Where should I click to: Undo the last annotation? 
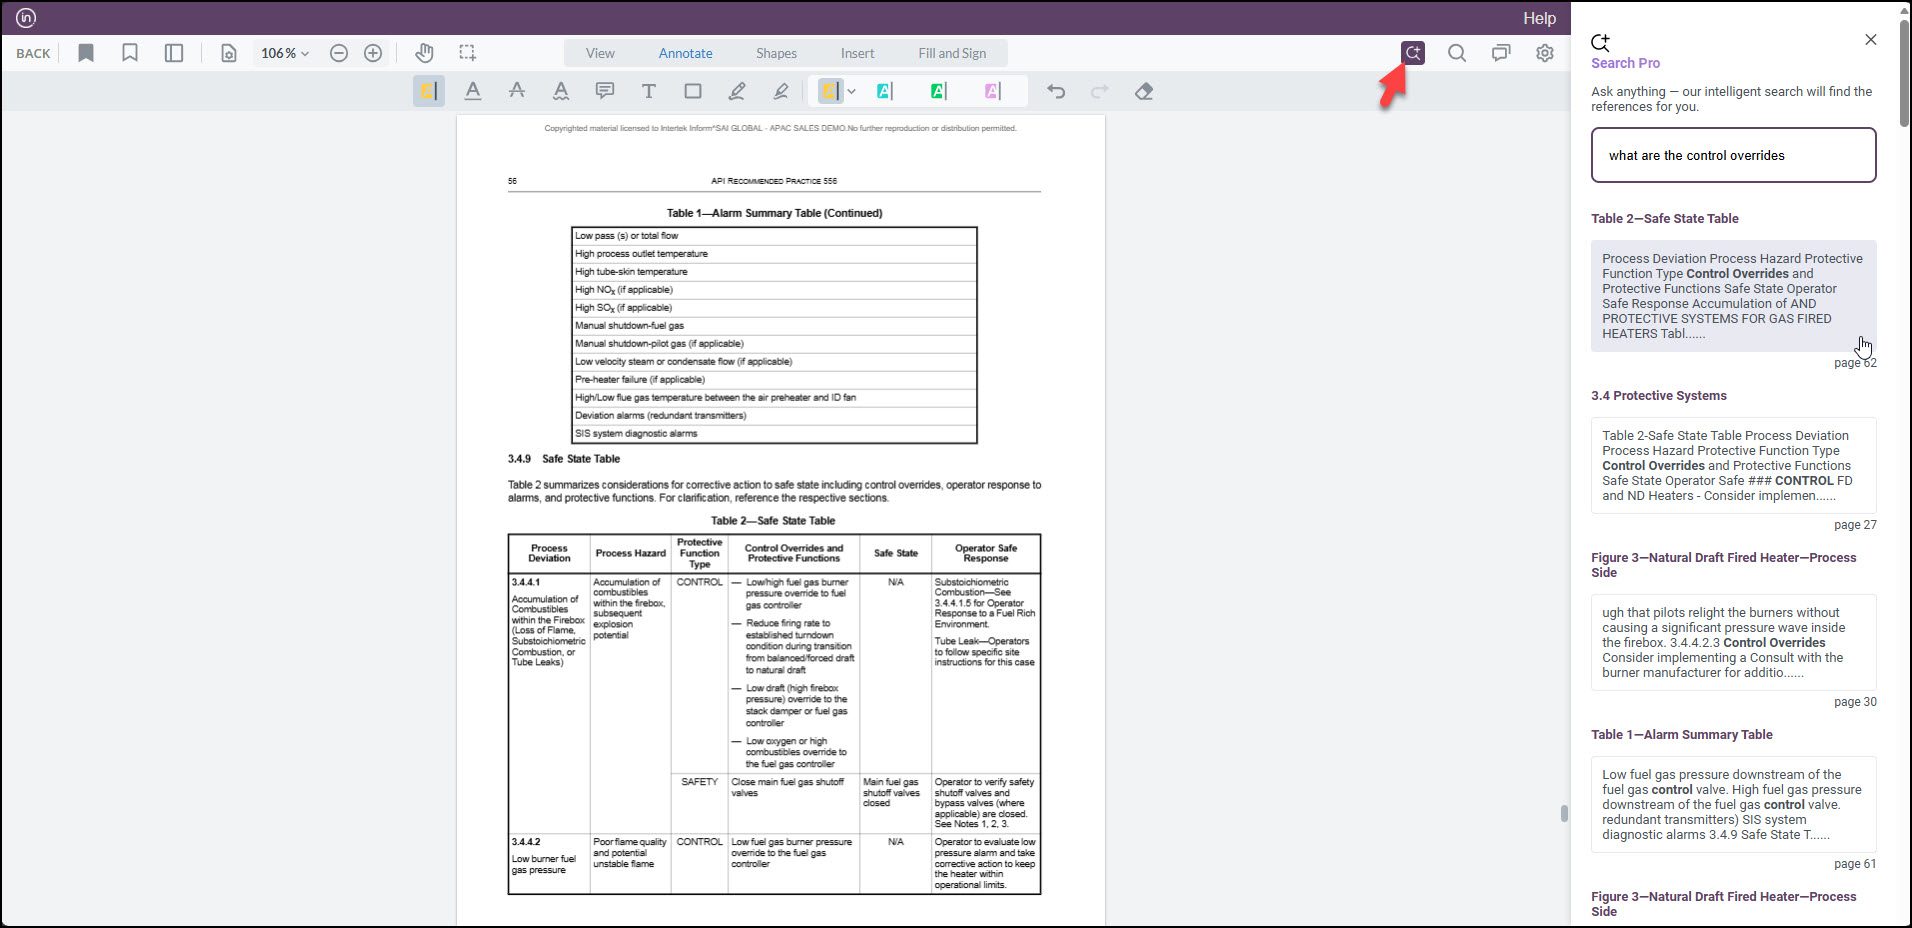pos(1056,91)
